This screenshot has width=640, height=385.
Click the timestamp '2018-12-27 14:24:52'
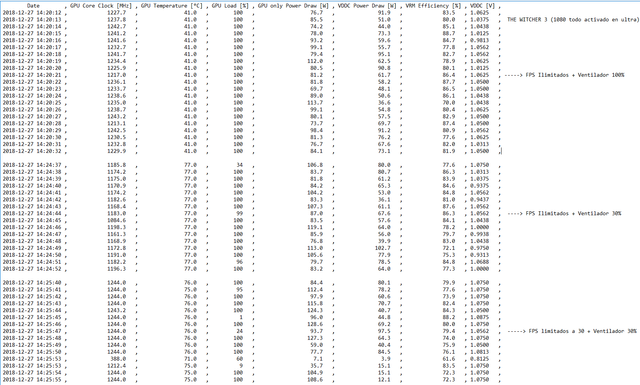pos(32,269)
